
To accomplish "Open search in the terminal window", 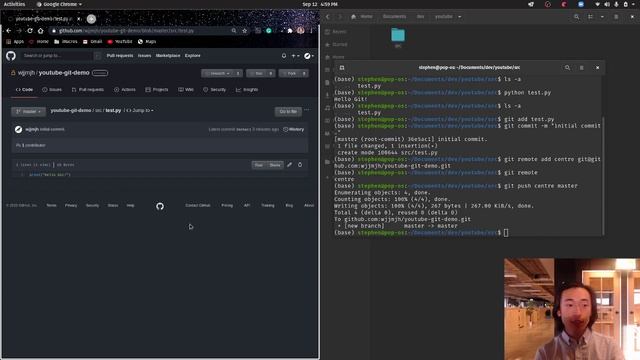I will pos(567,68).
